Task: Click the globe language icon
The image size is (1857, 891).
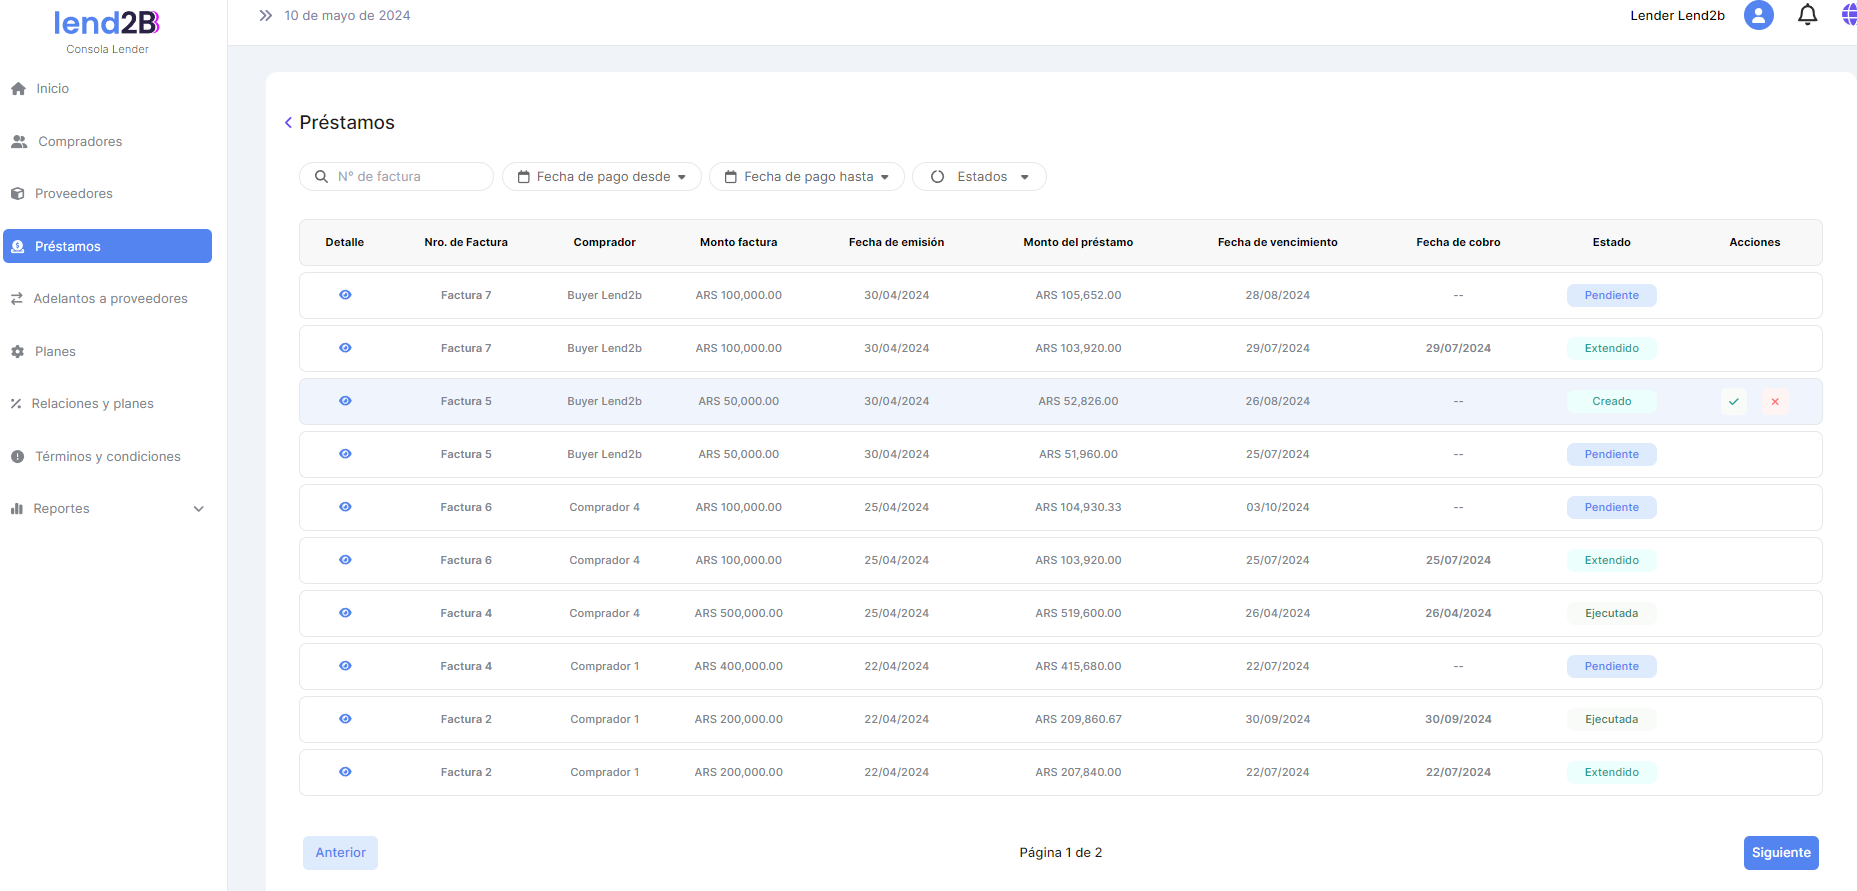Action: (x=1848, y=15)
